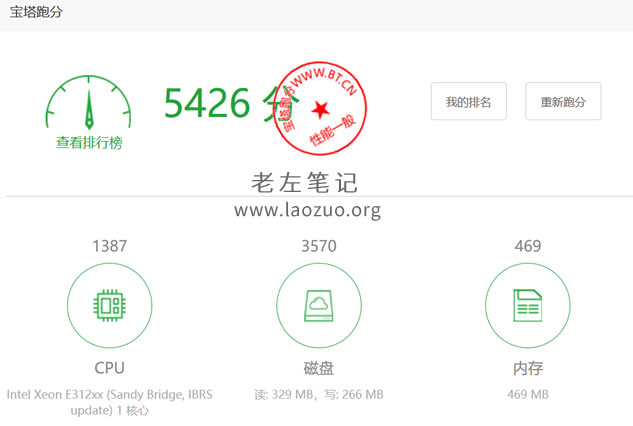This screenshot has height=426, width=633.
Task: Click the 磁盘 label text
Action: pyautogui.click(x=319, y=368)
